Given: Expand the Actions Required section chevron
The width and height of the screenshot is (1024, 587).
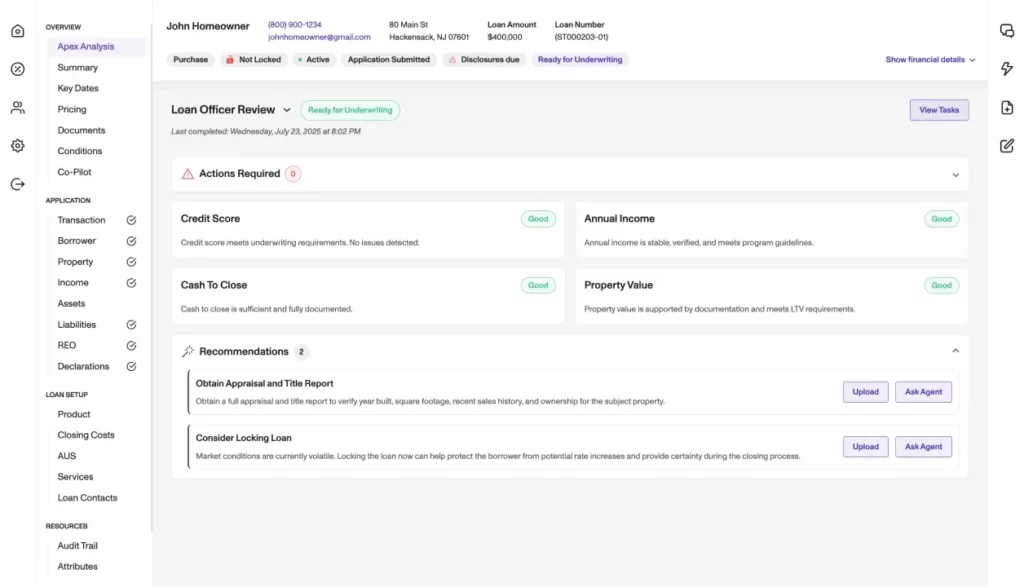Looking at the screenshot, I should coord(955,174).
